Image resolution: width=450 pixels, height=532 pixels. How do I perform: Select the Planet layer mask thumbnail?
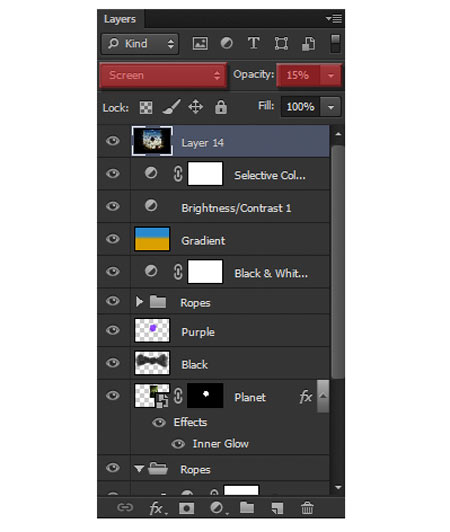click(205, 396)
